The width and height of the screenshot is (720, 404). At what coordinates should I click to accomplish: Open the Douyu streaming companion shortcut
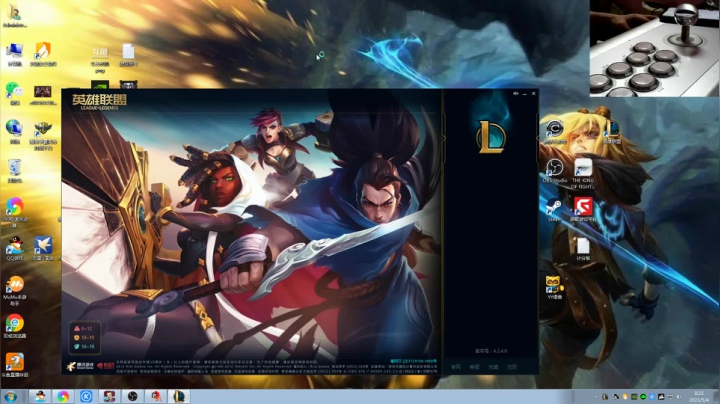[15, 365]
